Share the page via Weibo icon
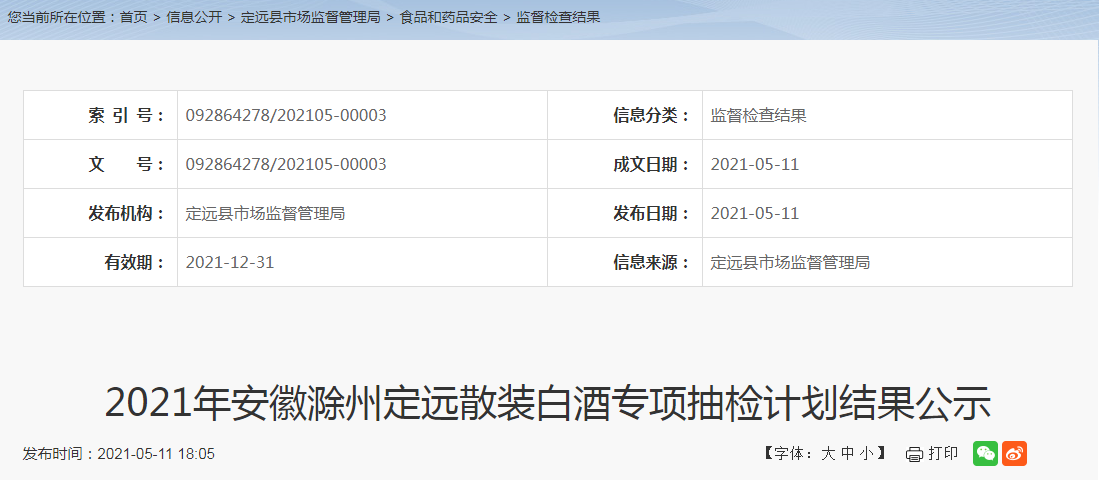Image resolution: width=1099 pixels, height=480 pixels. (x=1014, y=454)
